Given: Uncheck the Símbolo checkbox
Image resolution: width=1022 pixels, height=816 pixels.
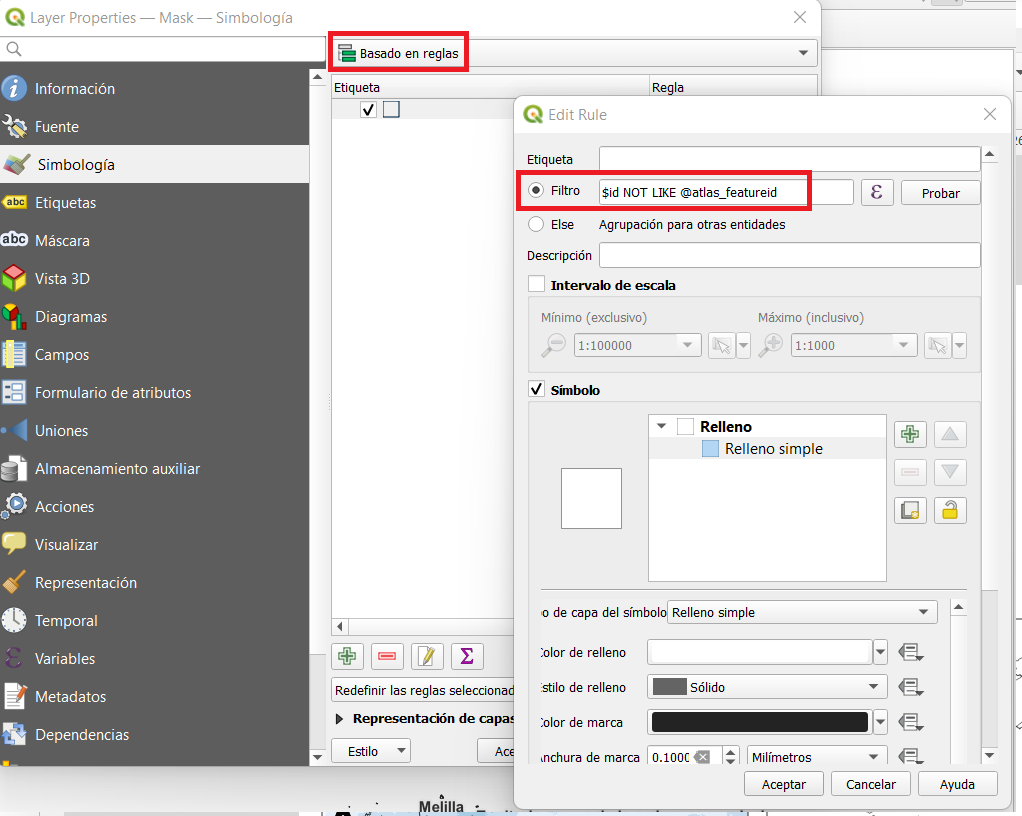Looking at the screenshot, I should 537,390.
